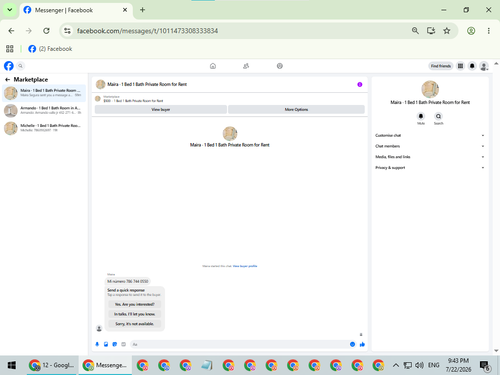Viewport: 500px width, 375px height.
Task: Send a thumbs-up like
Action: (362, 344)
